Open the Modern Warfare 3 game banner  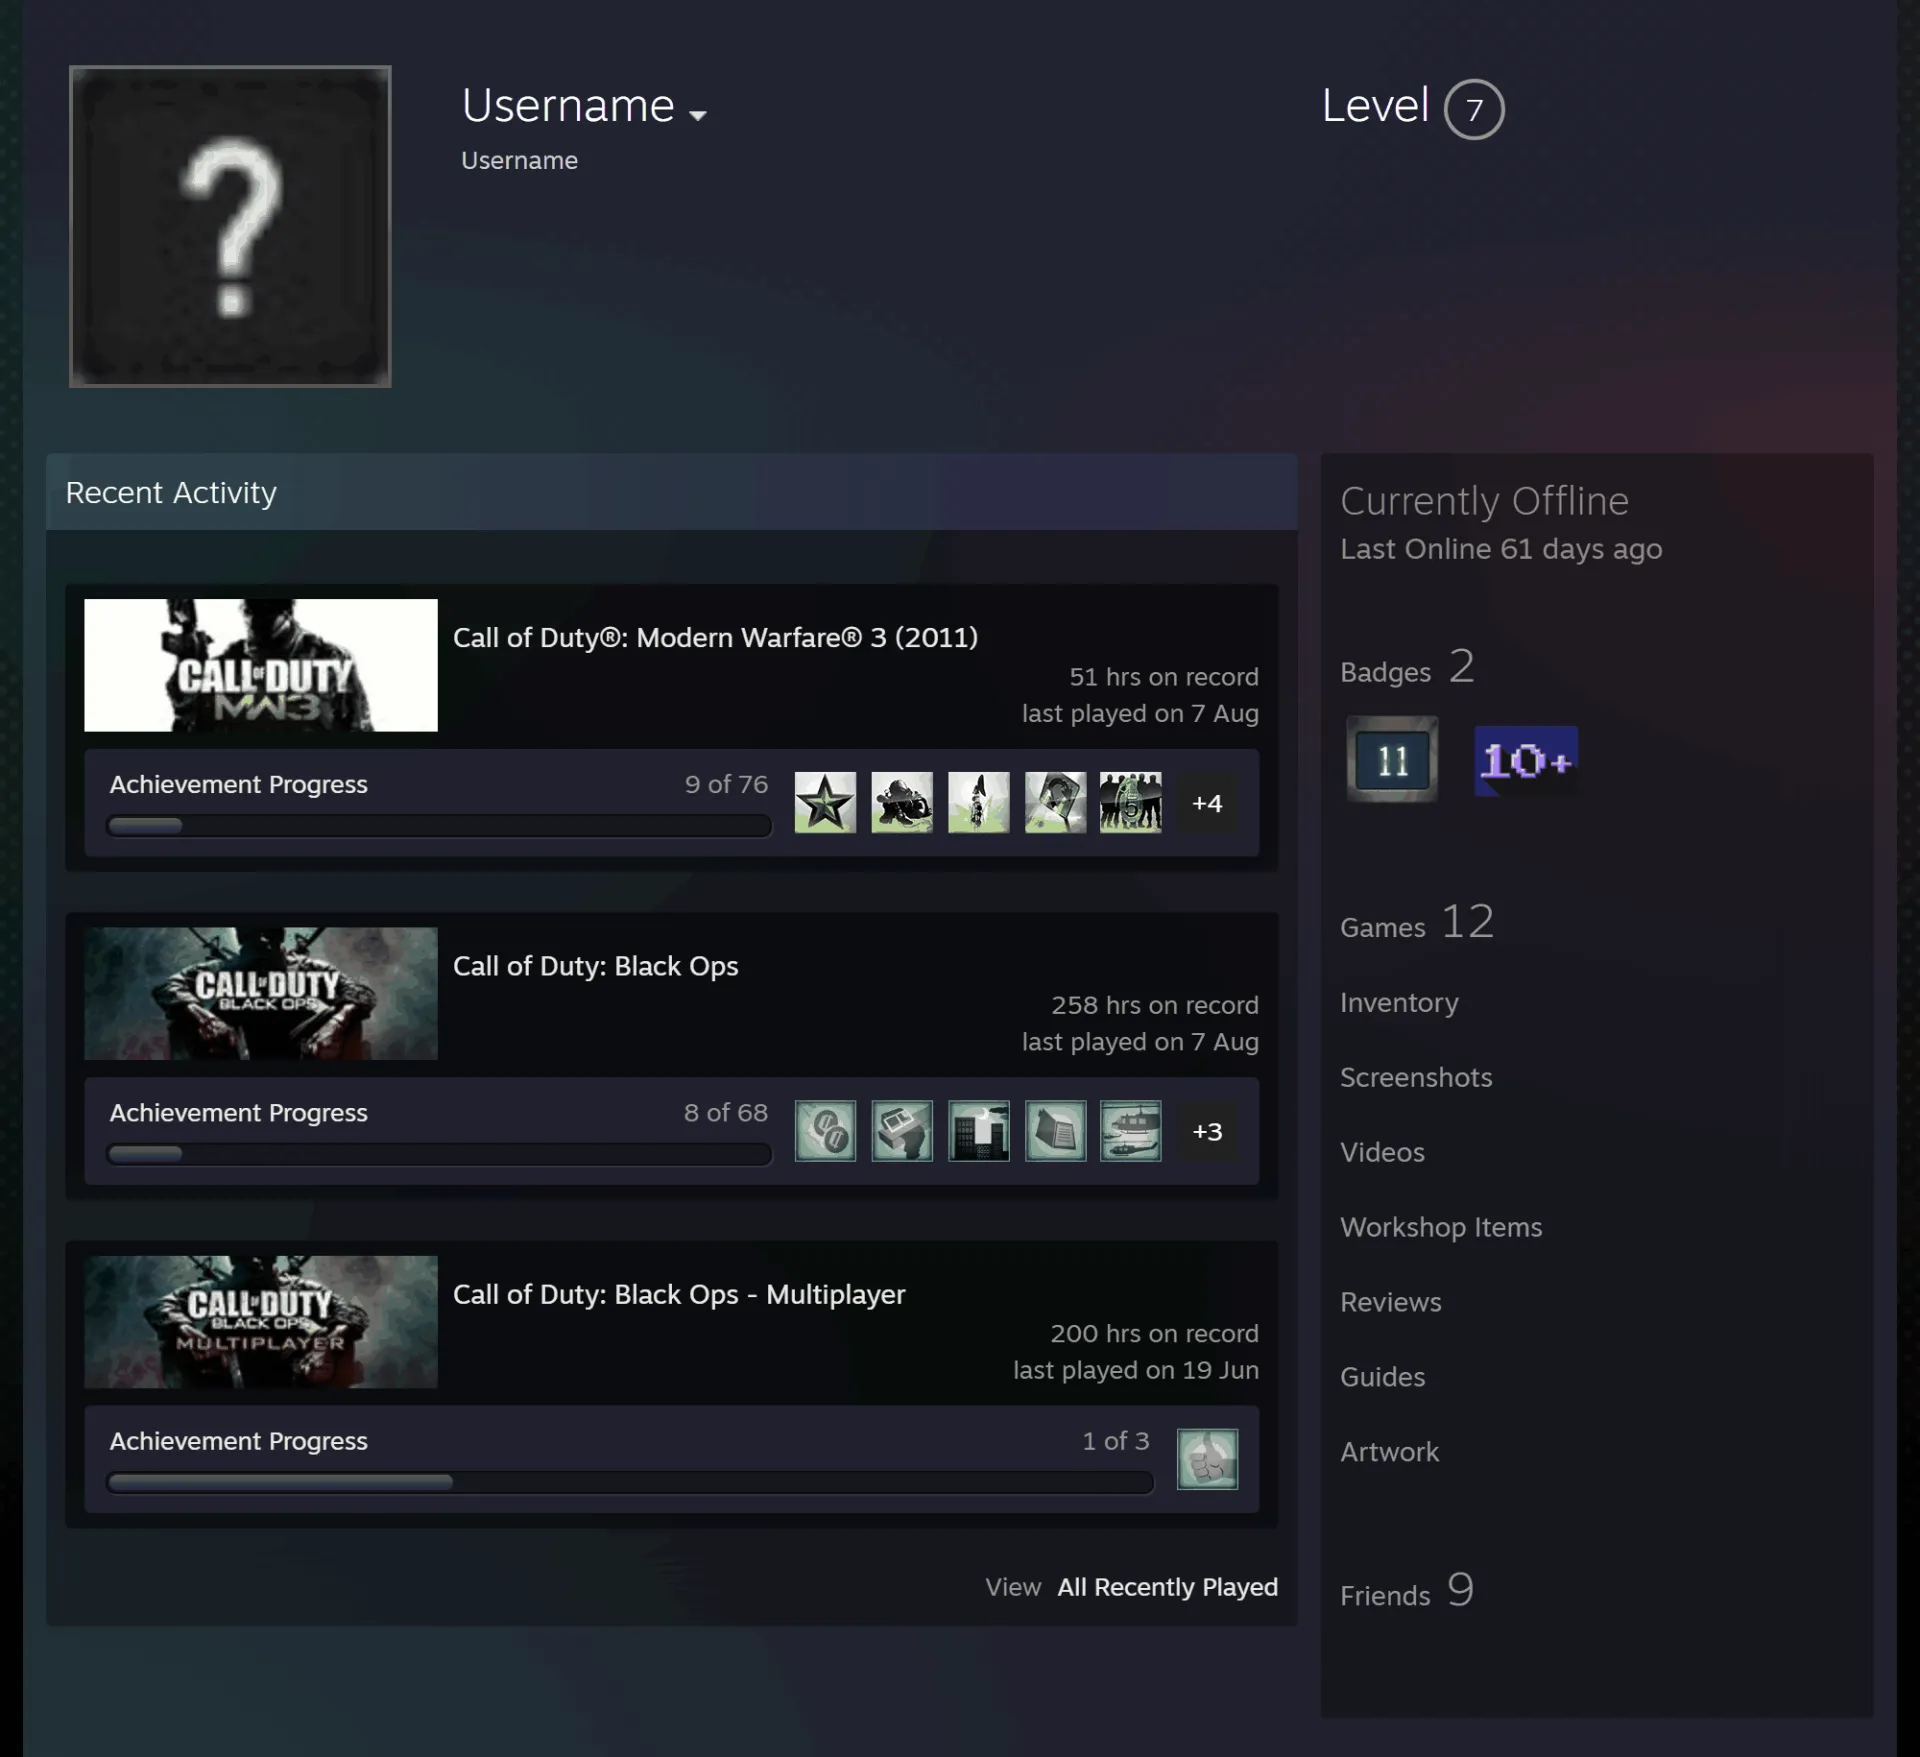pos(261,665)
